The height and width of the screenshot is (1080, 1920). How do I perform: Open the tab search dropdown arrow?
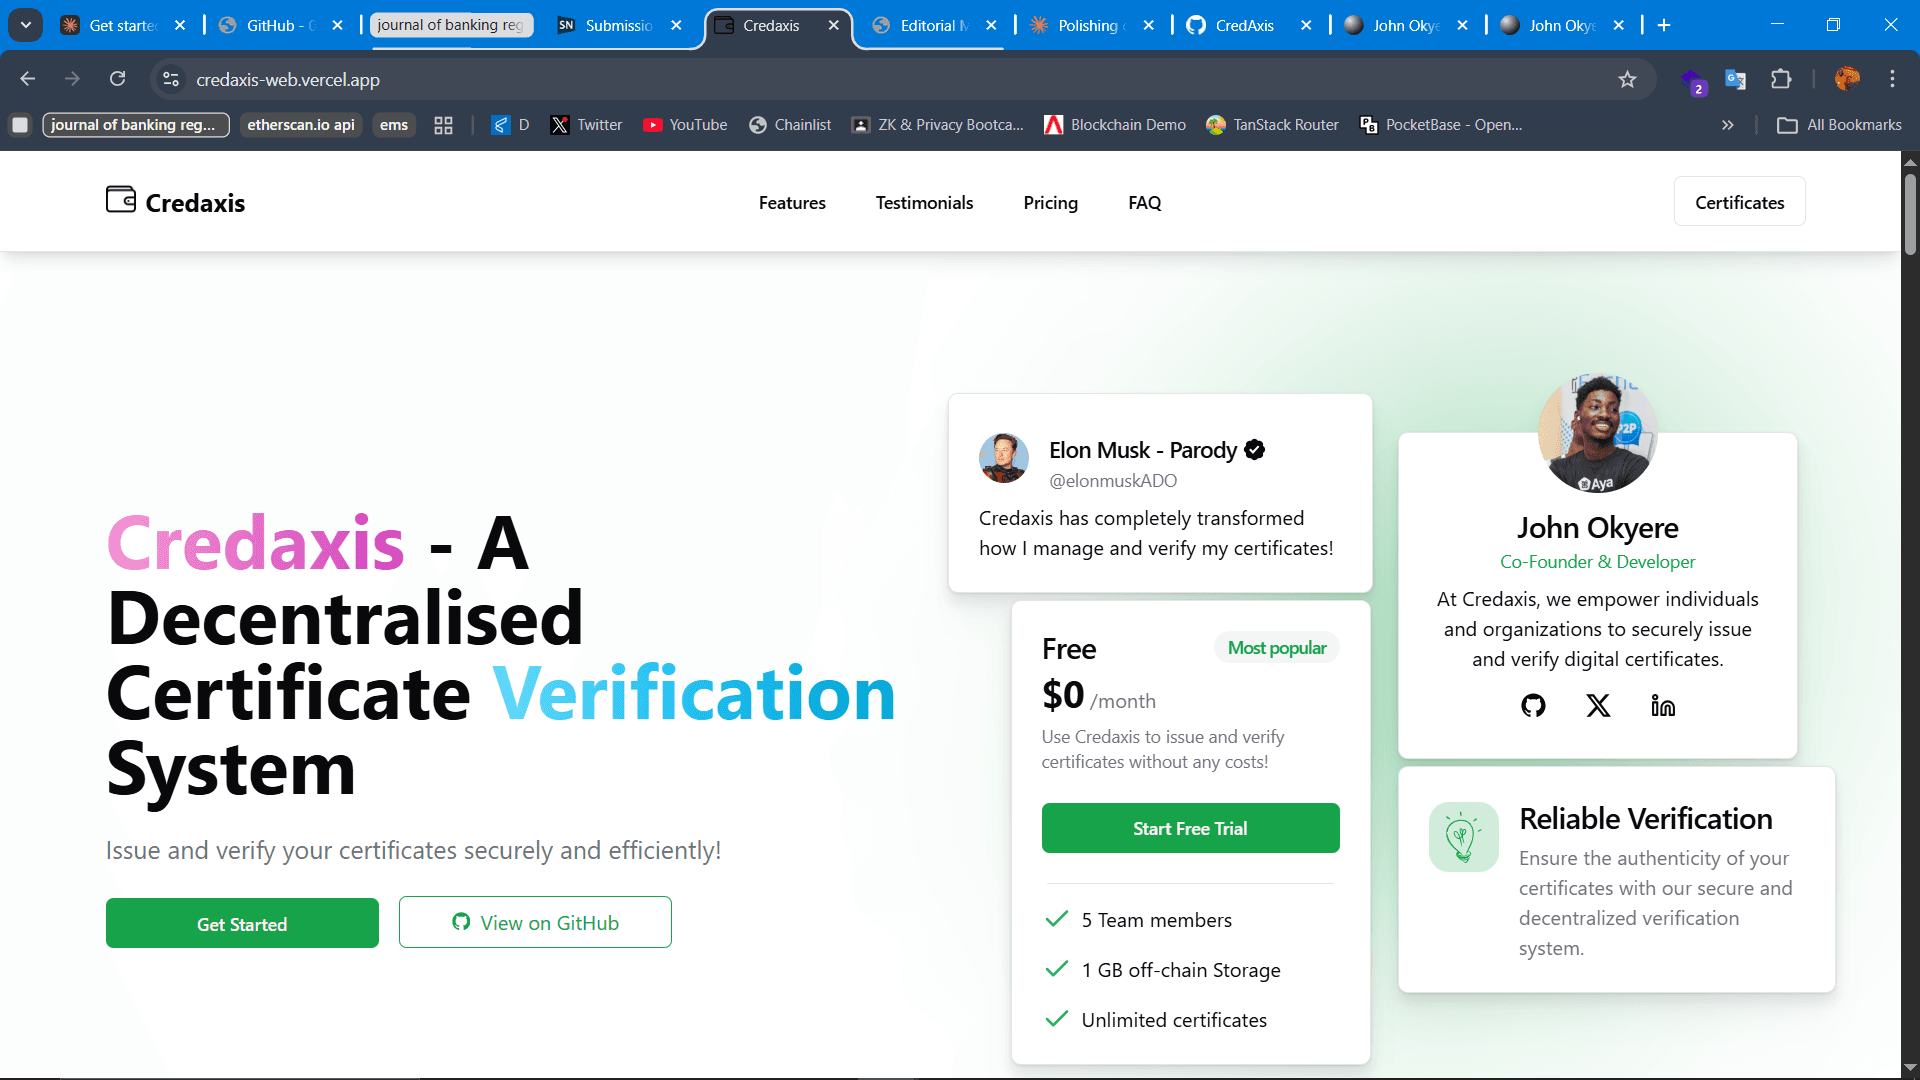tap(25, 25)
